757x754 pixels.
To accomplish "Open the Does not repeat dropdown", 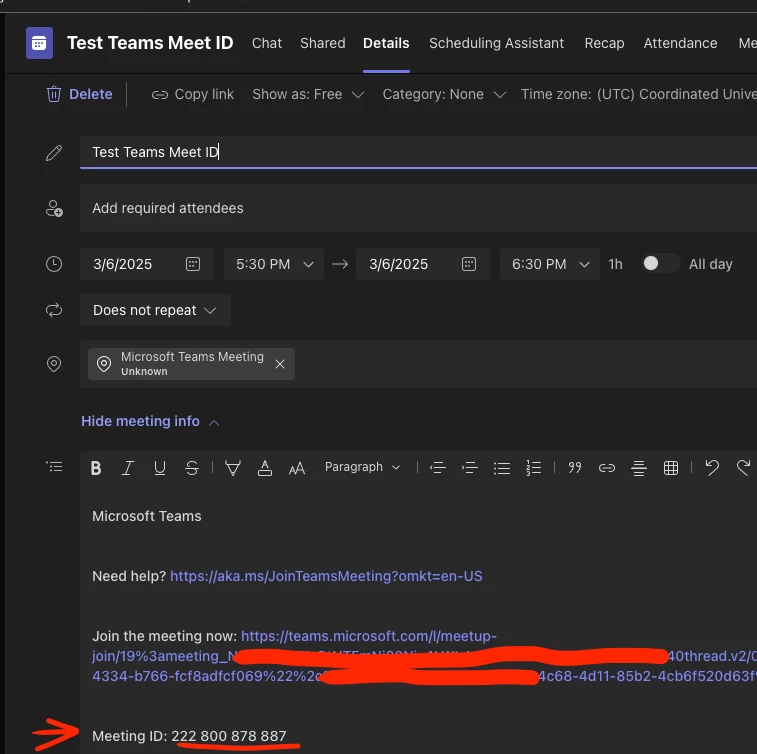I will click(x=155, y=310).
